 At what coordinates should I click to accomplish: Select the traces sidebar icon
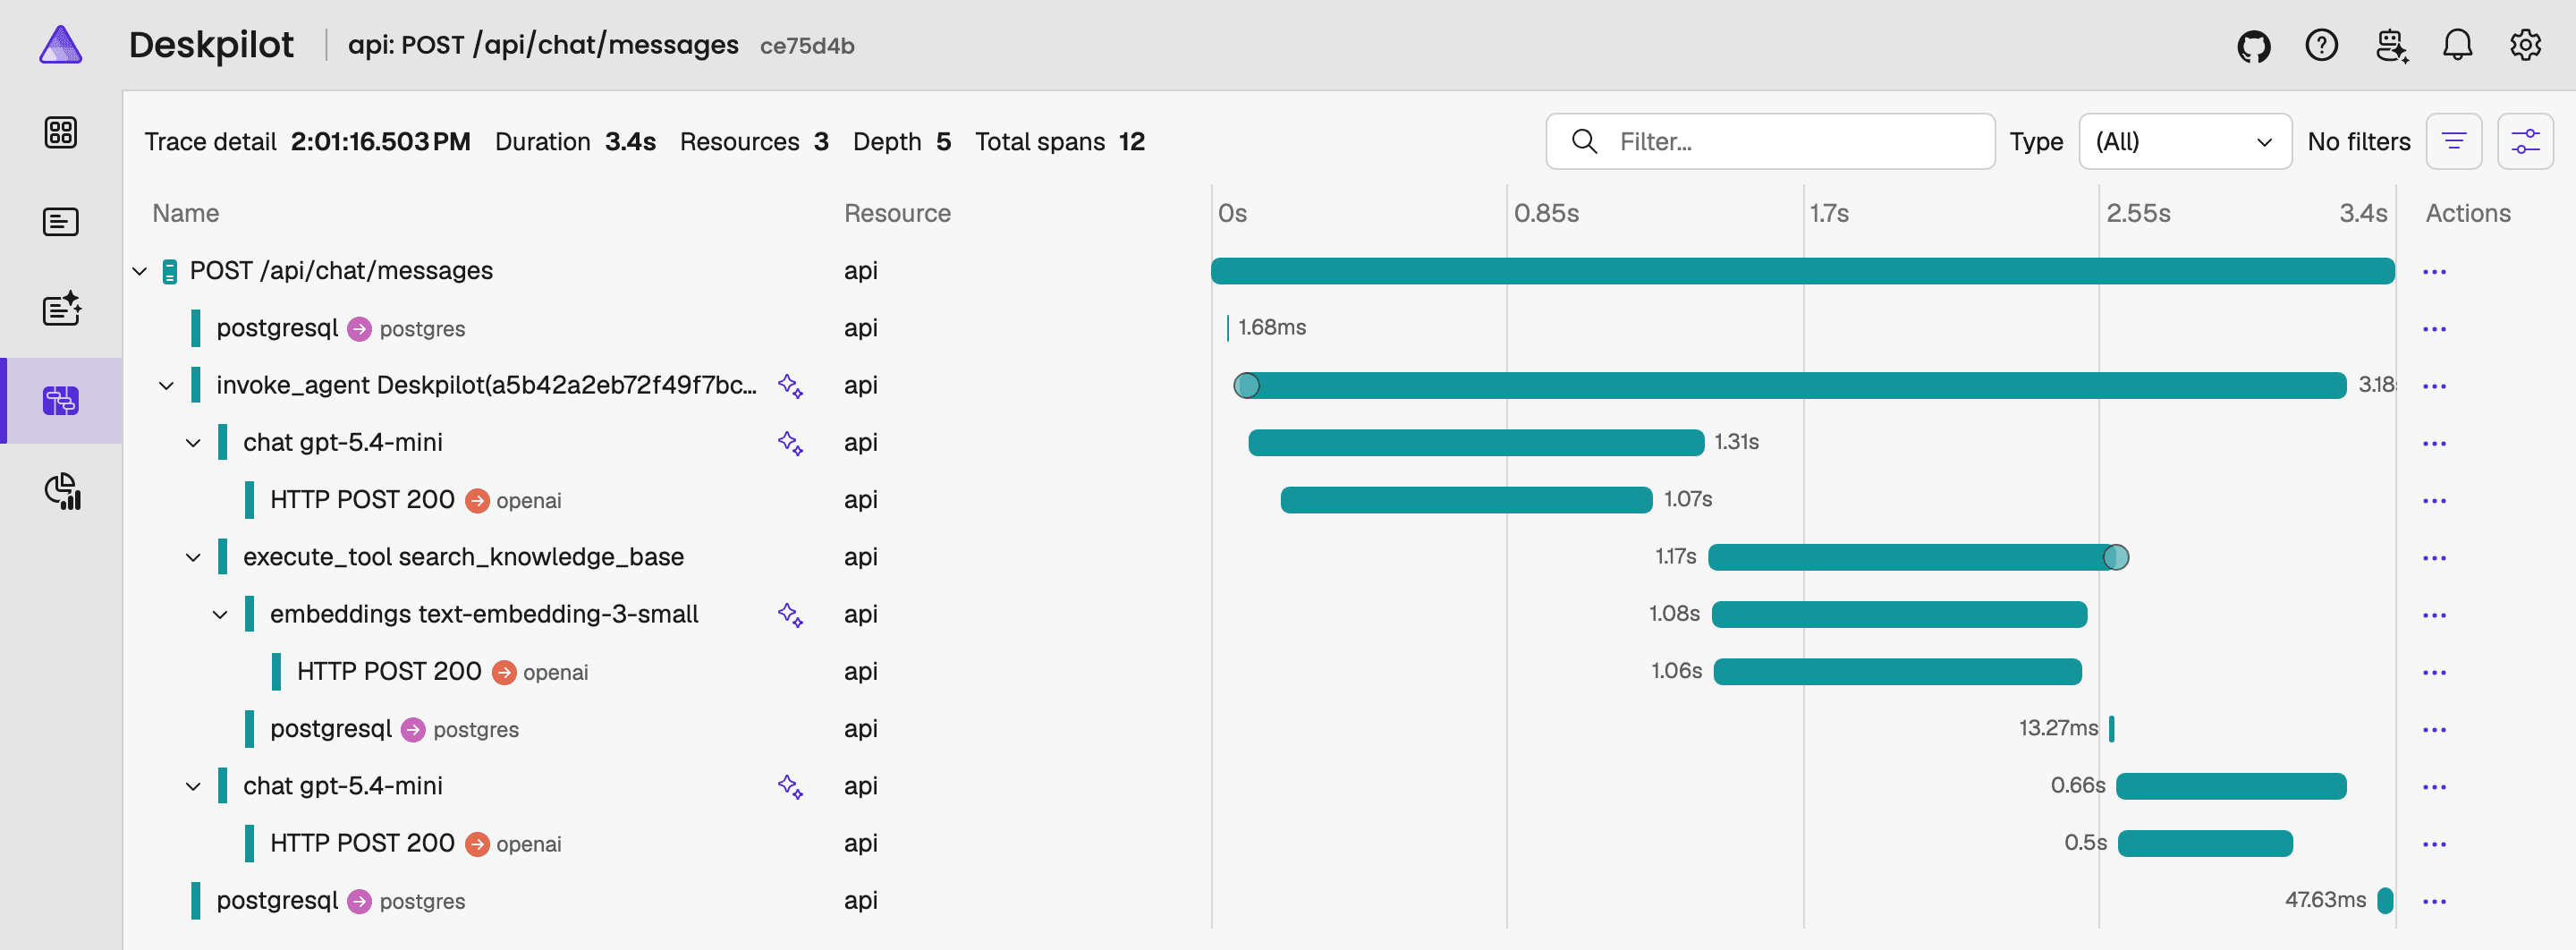(61, 400)
